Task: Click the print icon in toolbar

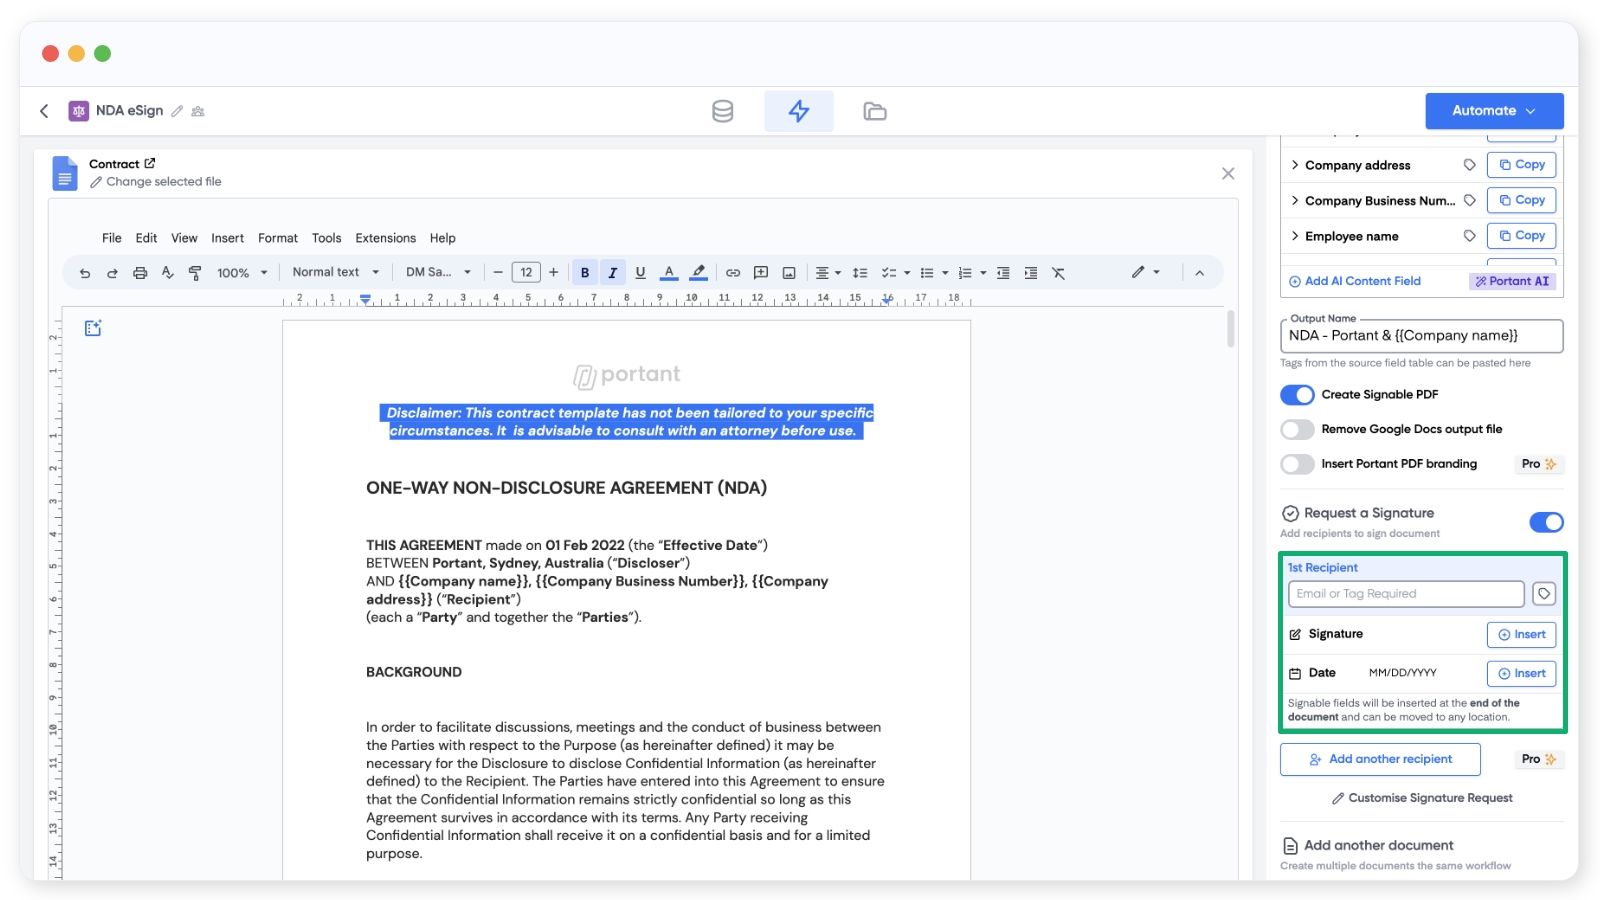Action: pyautogui.click(x=140, y=273)
